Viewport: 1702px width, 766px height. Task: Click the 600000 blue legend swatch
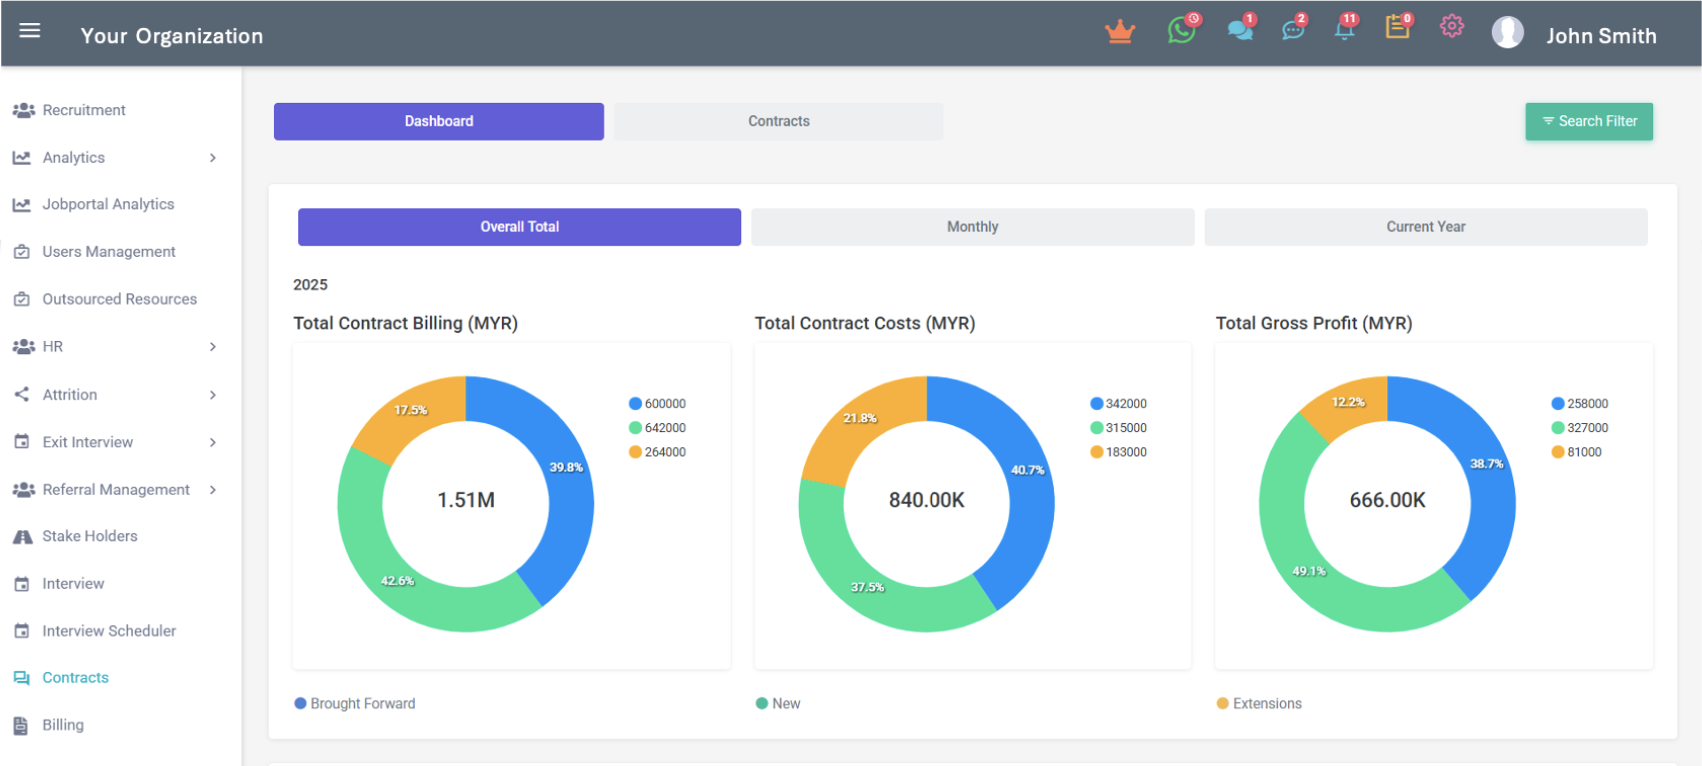(x=635, y=404)
